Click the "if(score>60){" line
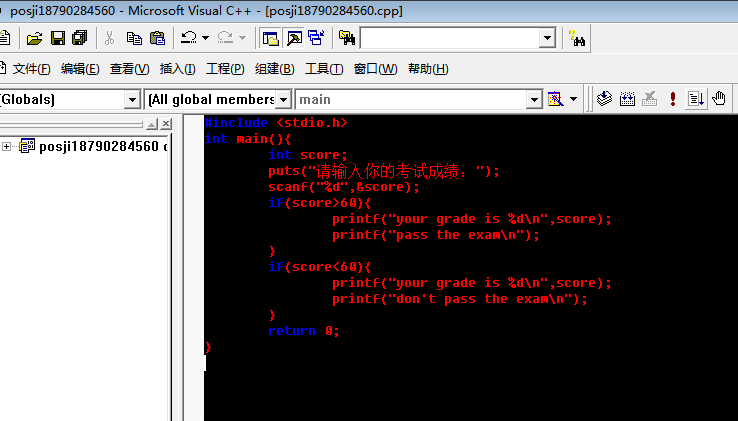The image size is (738, 421). pyautogui.click(x=320, y=203)
